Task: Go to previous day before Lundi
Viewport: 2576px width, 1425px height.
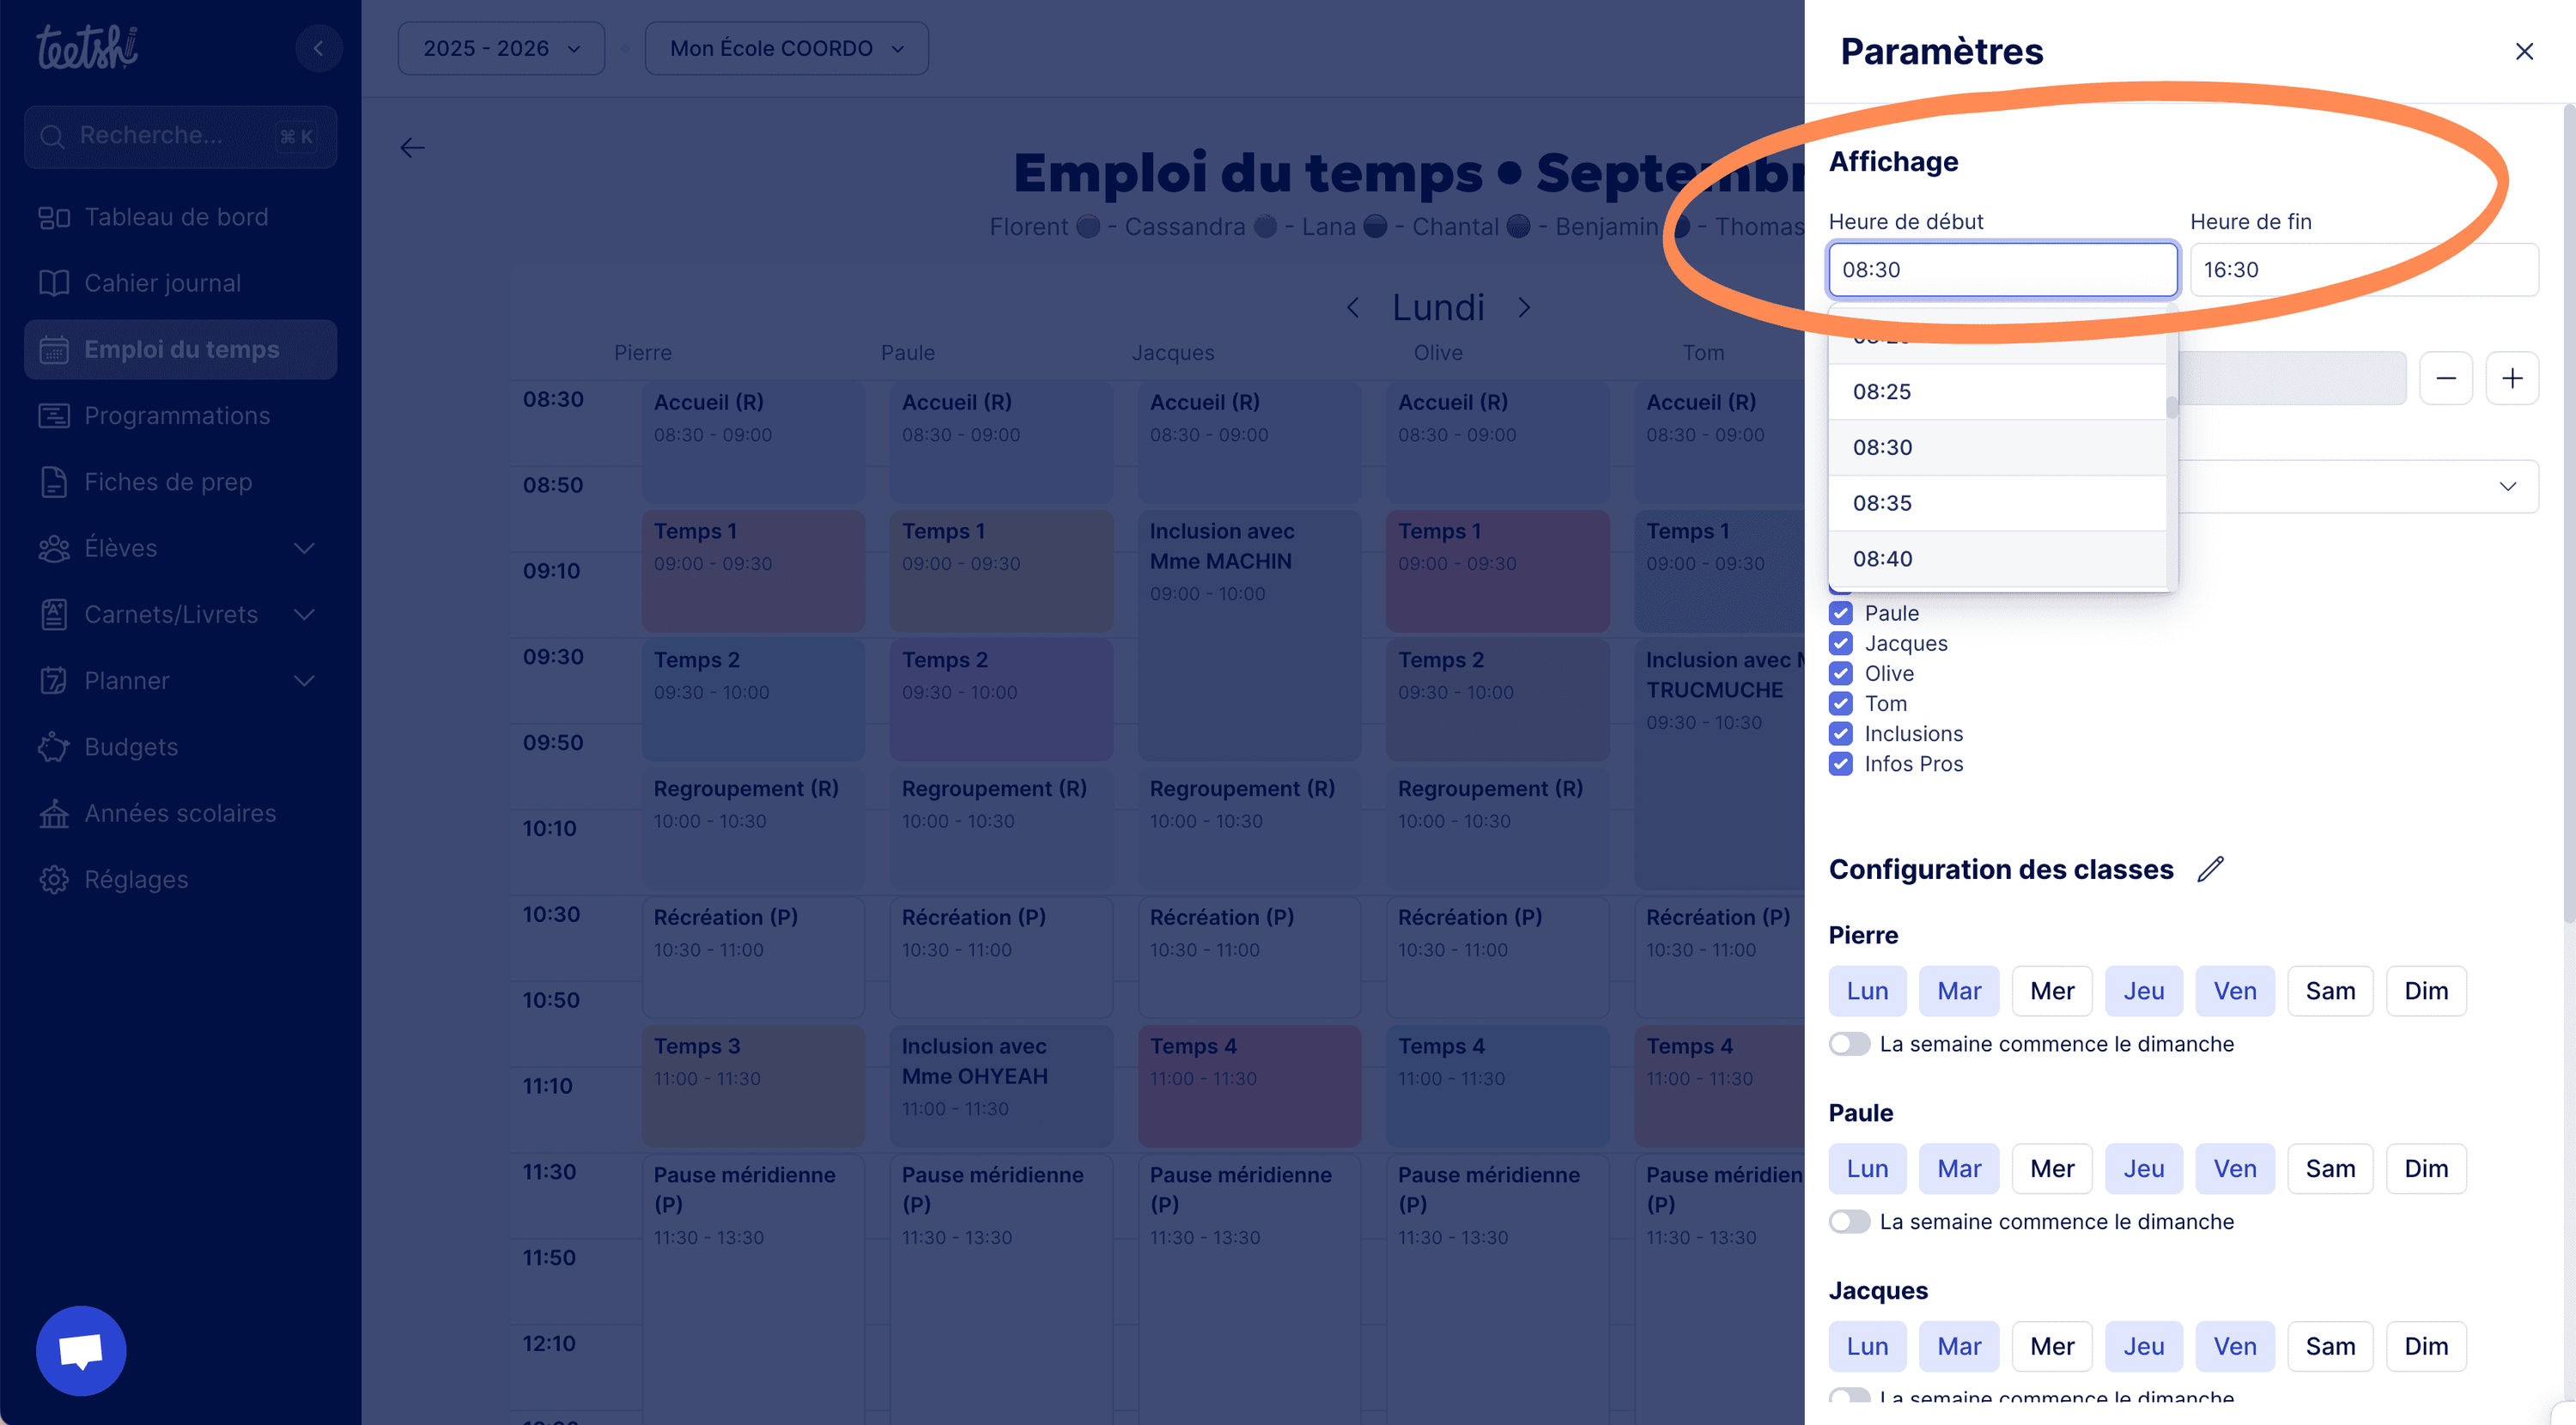Action: click(x=1353, y=307)
